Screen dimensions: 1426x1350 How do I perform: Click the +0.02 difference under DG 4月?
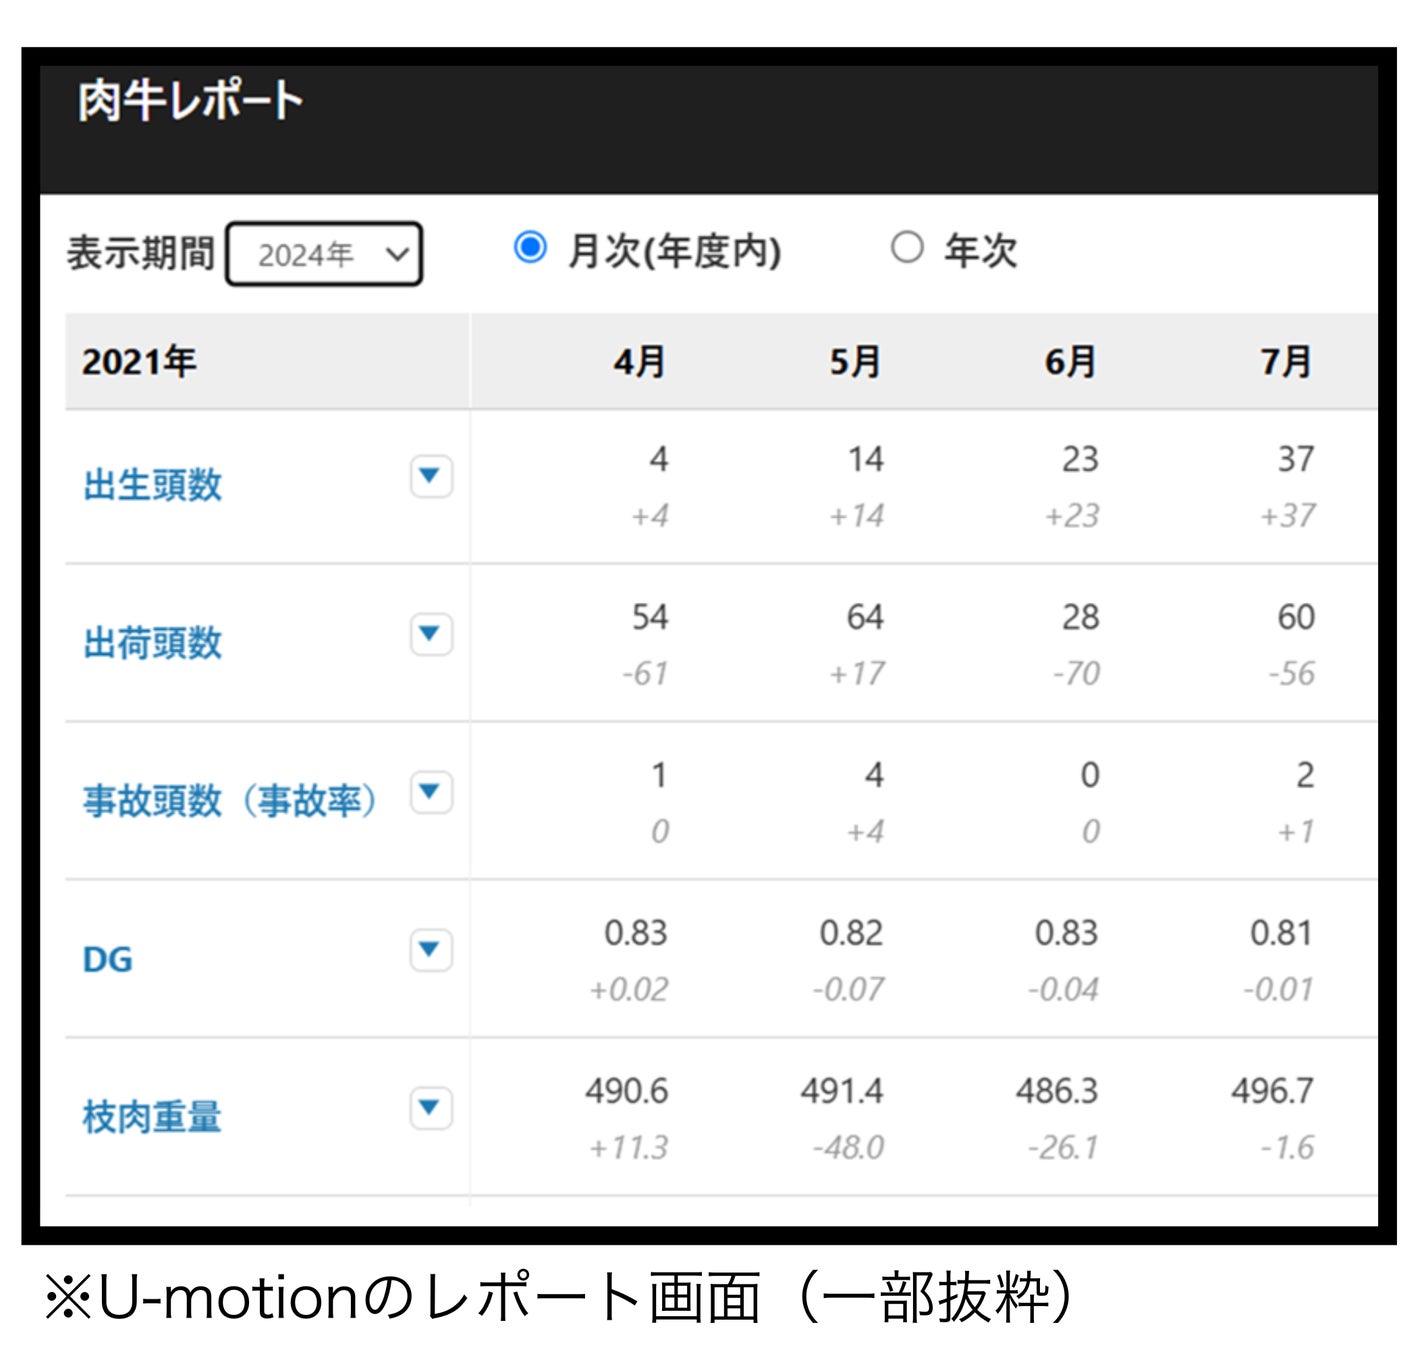pos(628,990)
